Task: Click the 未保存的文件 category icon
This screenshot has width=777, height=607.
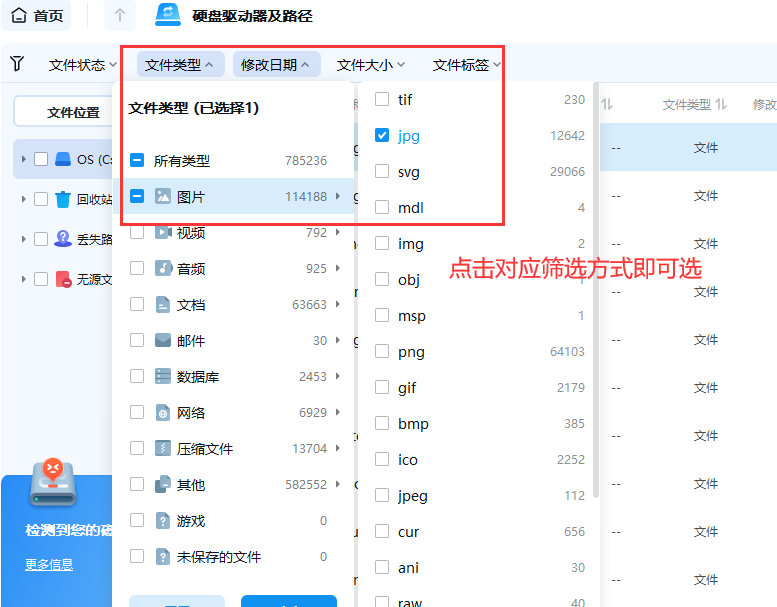Action: click(x=163, y=556)
